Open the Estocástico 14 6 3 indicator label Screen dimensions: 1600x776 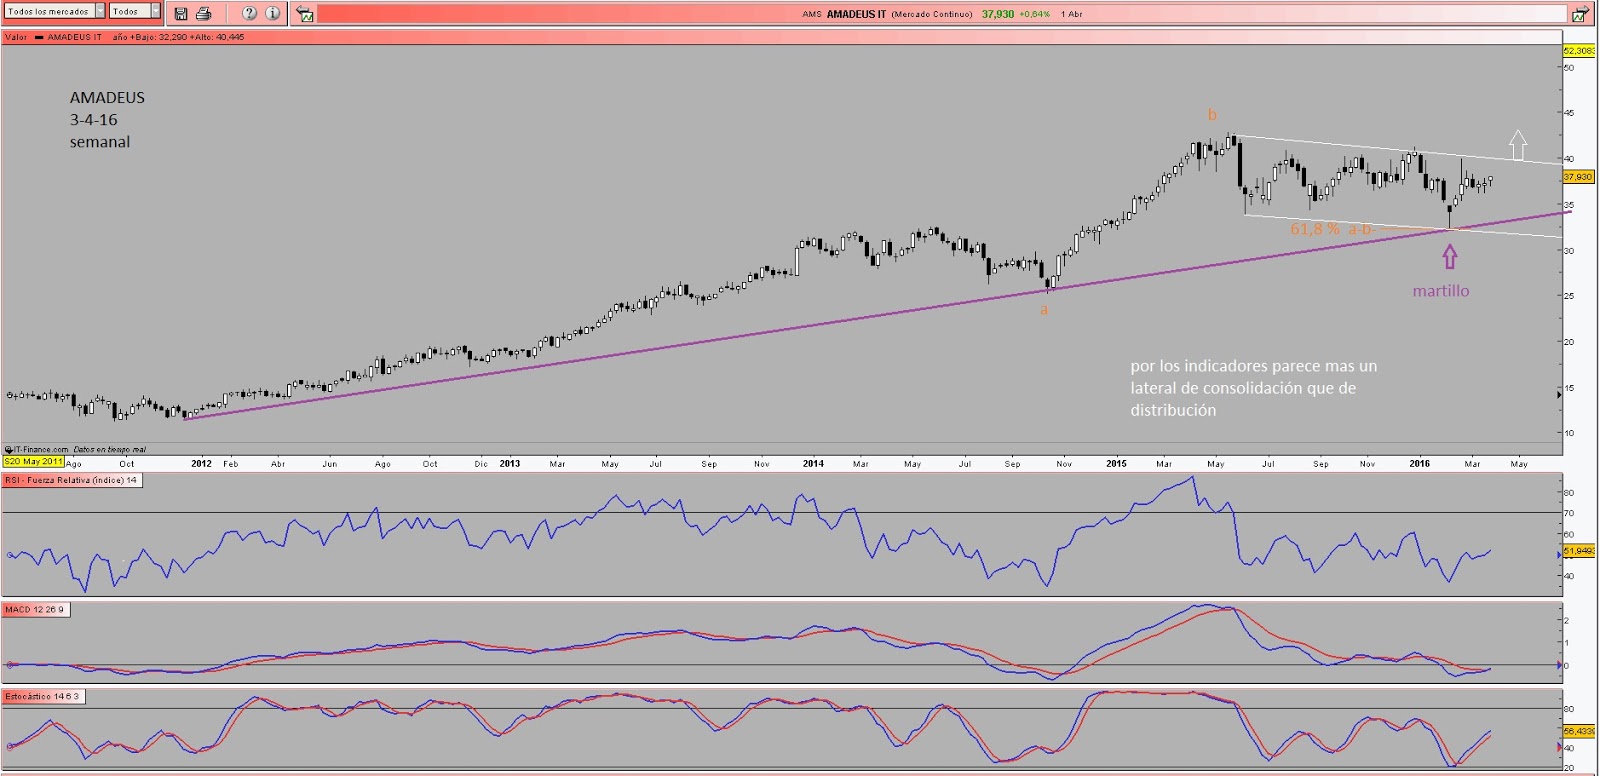(x=43, y=696)
